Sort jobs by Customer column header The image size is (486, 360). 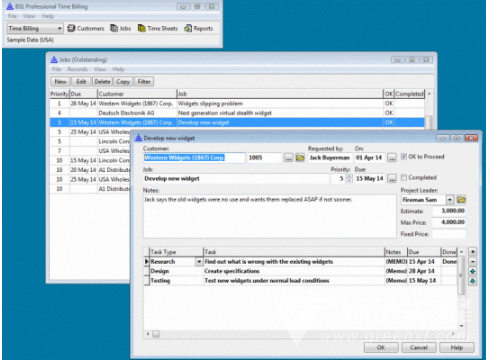point(136,94)
